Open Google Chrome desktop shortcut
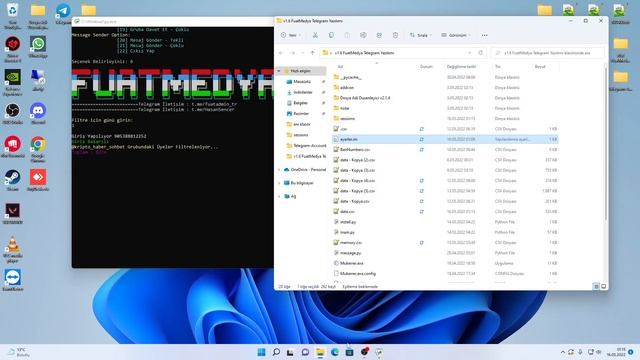Viewport: 640px width, 360px height. point(38,149)
